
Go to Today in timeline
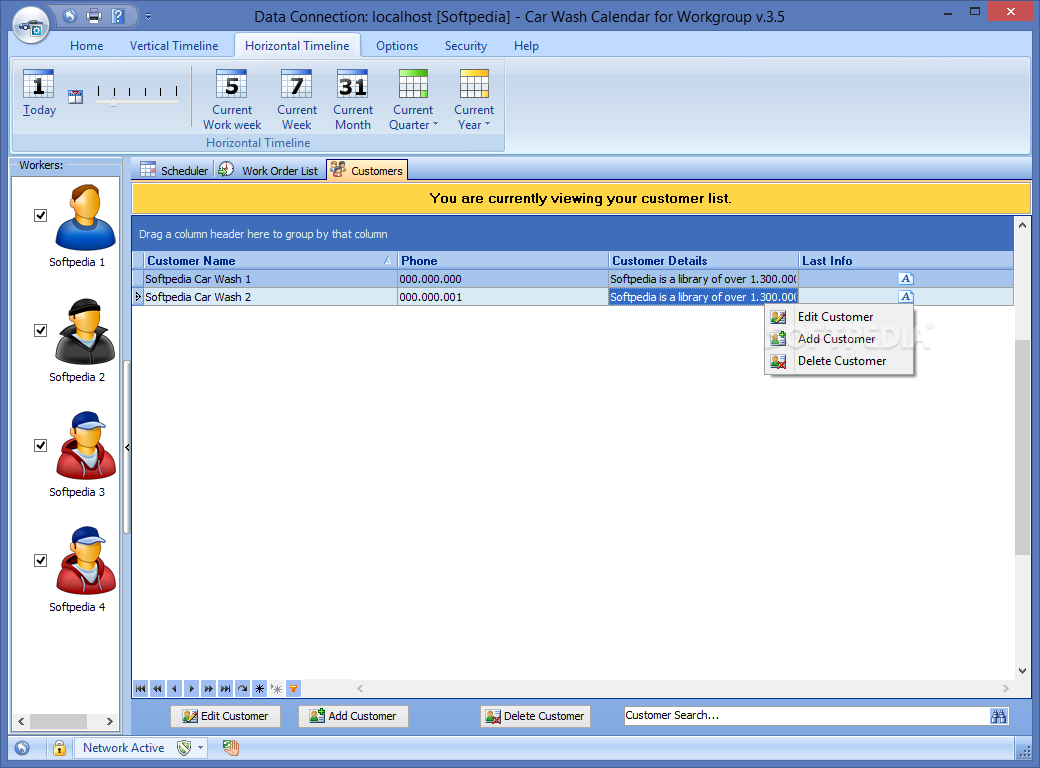coord(39,93)
